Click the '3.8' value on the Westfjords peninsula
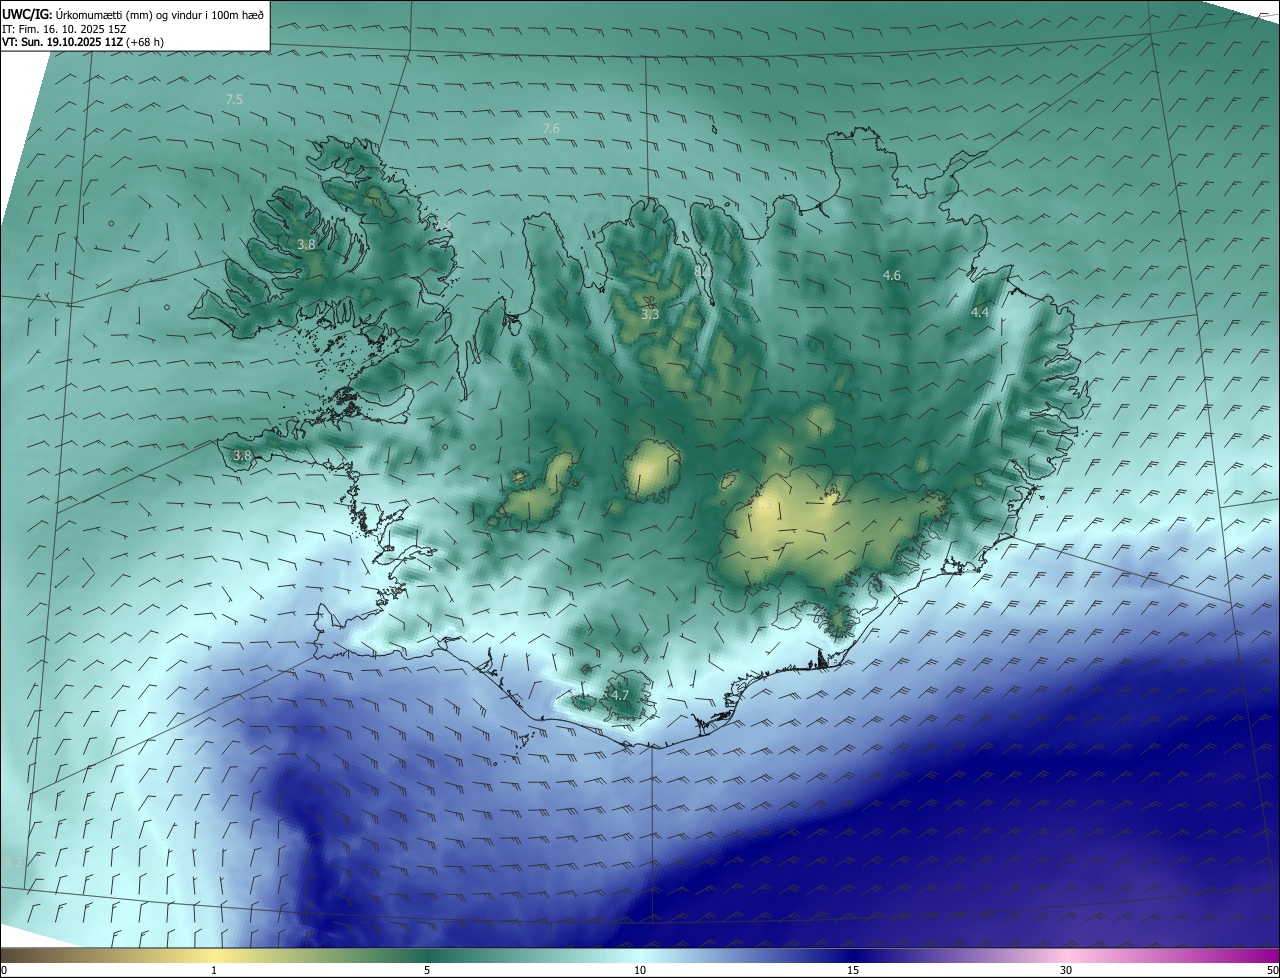This screenshot has width=1280, height=978. pyautogui.click(x=306, y=244)
